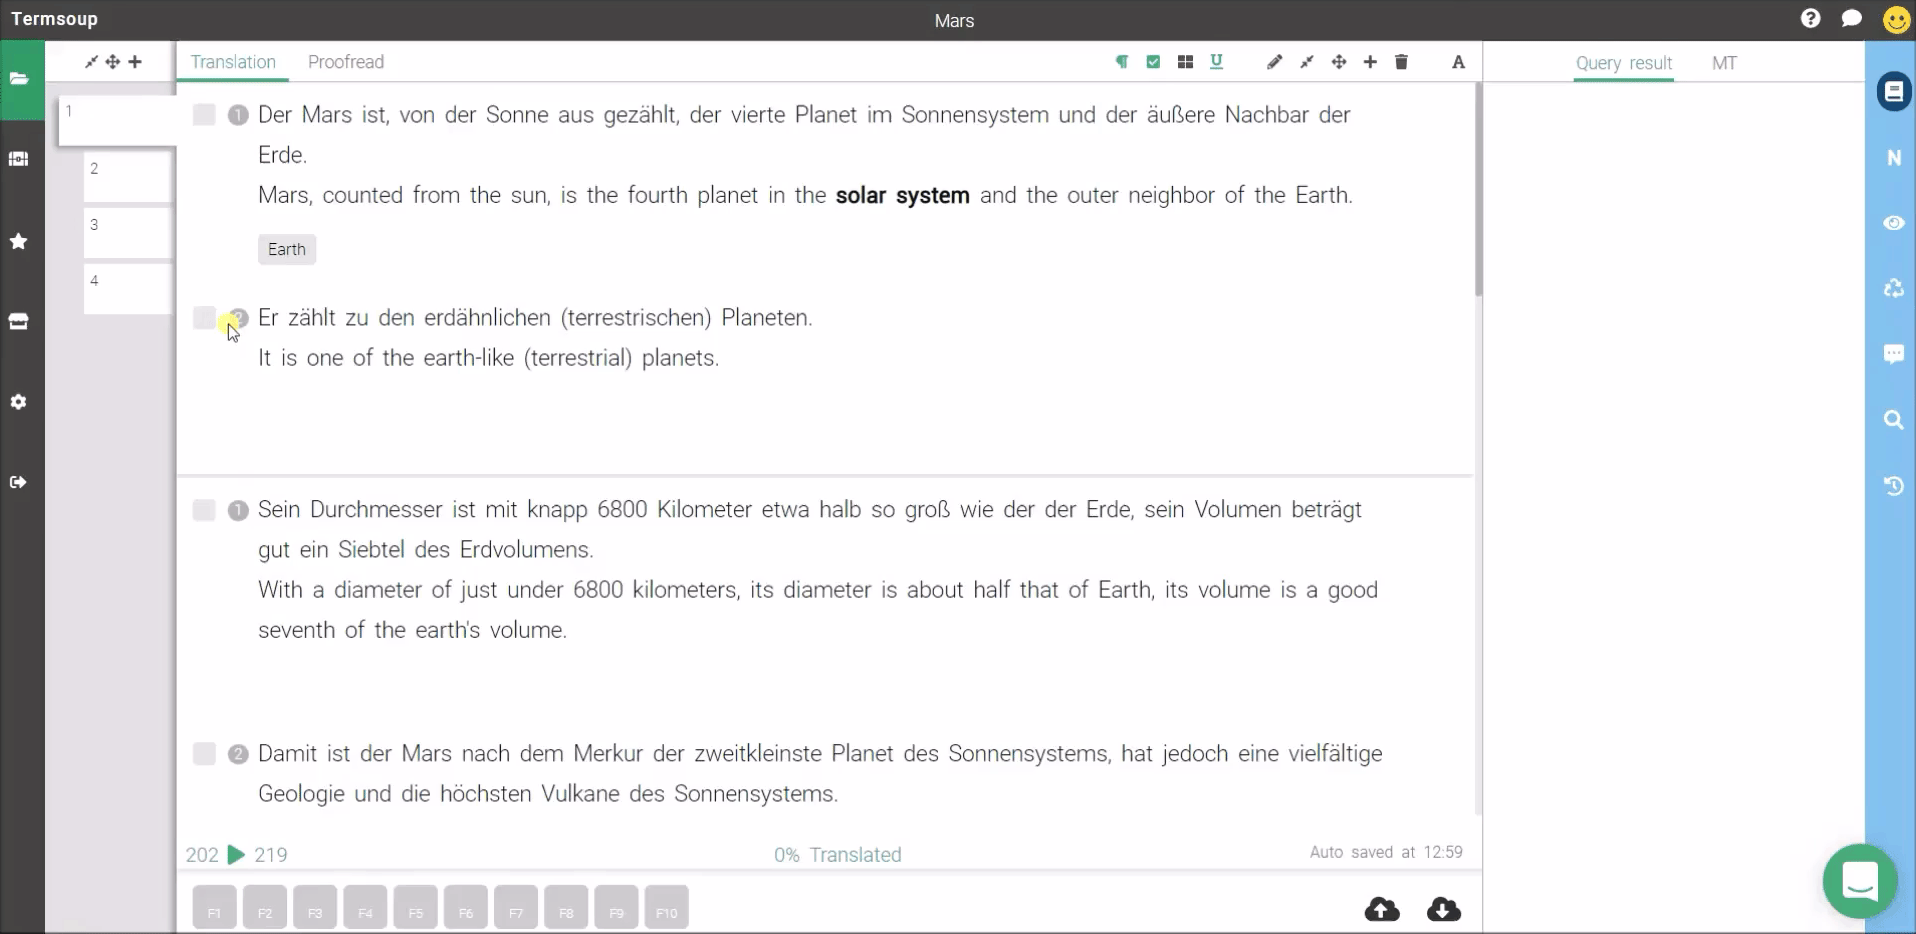The width and height of the screenshot is (1916, 934).
Task: Open the search icon in right sidebar
Action: 1893,420
